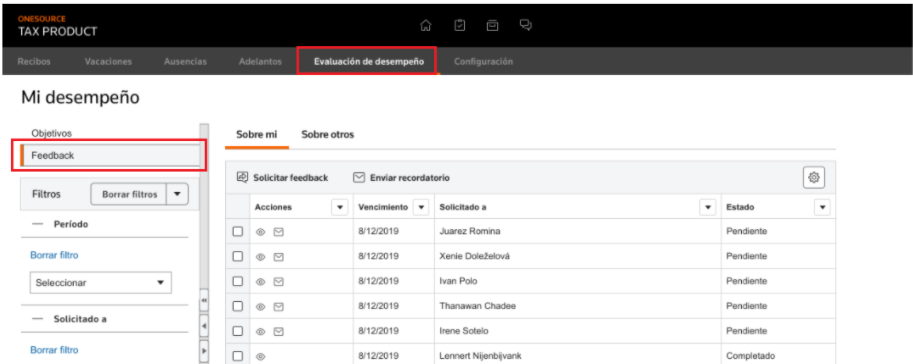Image resolution: width=913 pixels, height=364 pixels.
Task: View completed feedback from Lennert Nijenbijvank
Action: [261, 356]
